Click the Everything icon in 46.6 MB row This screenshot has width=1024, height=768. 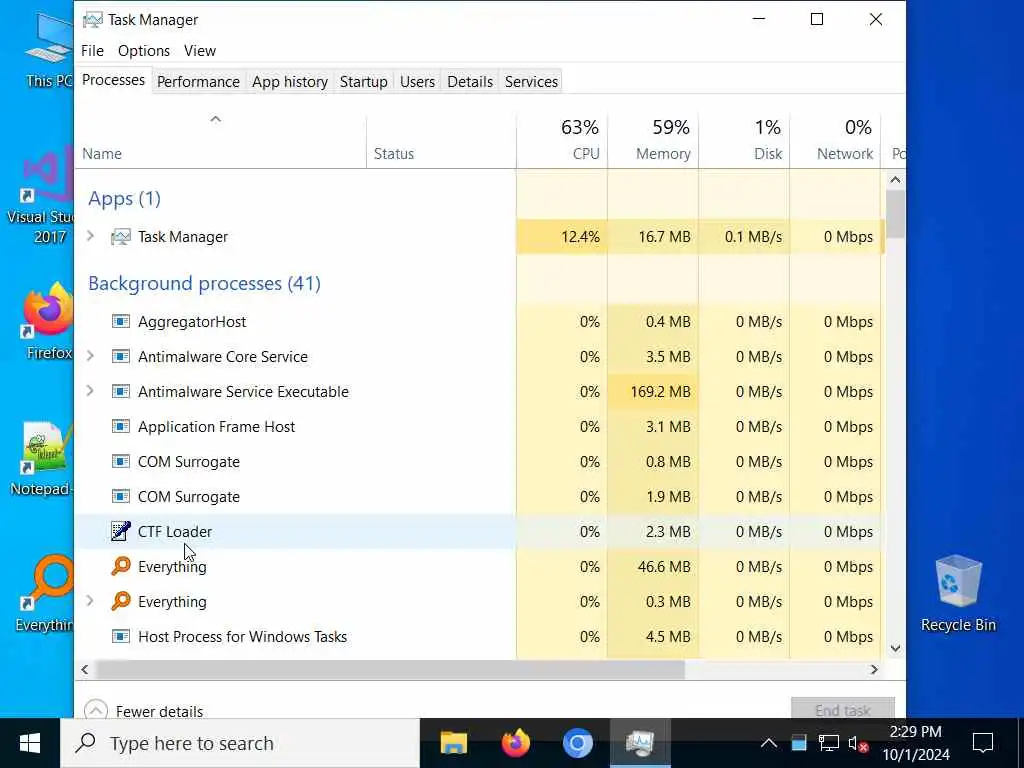(121, 566)
